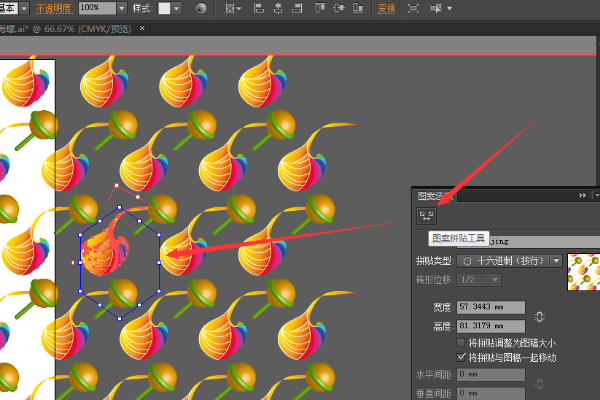Click the 样式 graphic style swatch
The width and height of the screenshot is (600, 400).
click(x=165, y=8)
